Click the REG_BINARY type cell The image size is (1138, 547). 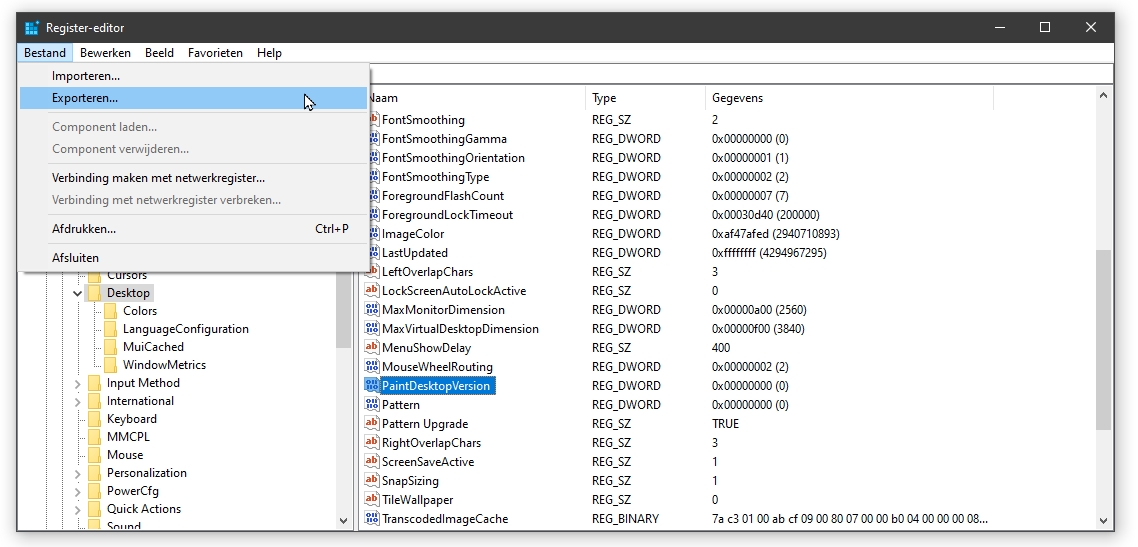(626, 519)
